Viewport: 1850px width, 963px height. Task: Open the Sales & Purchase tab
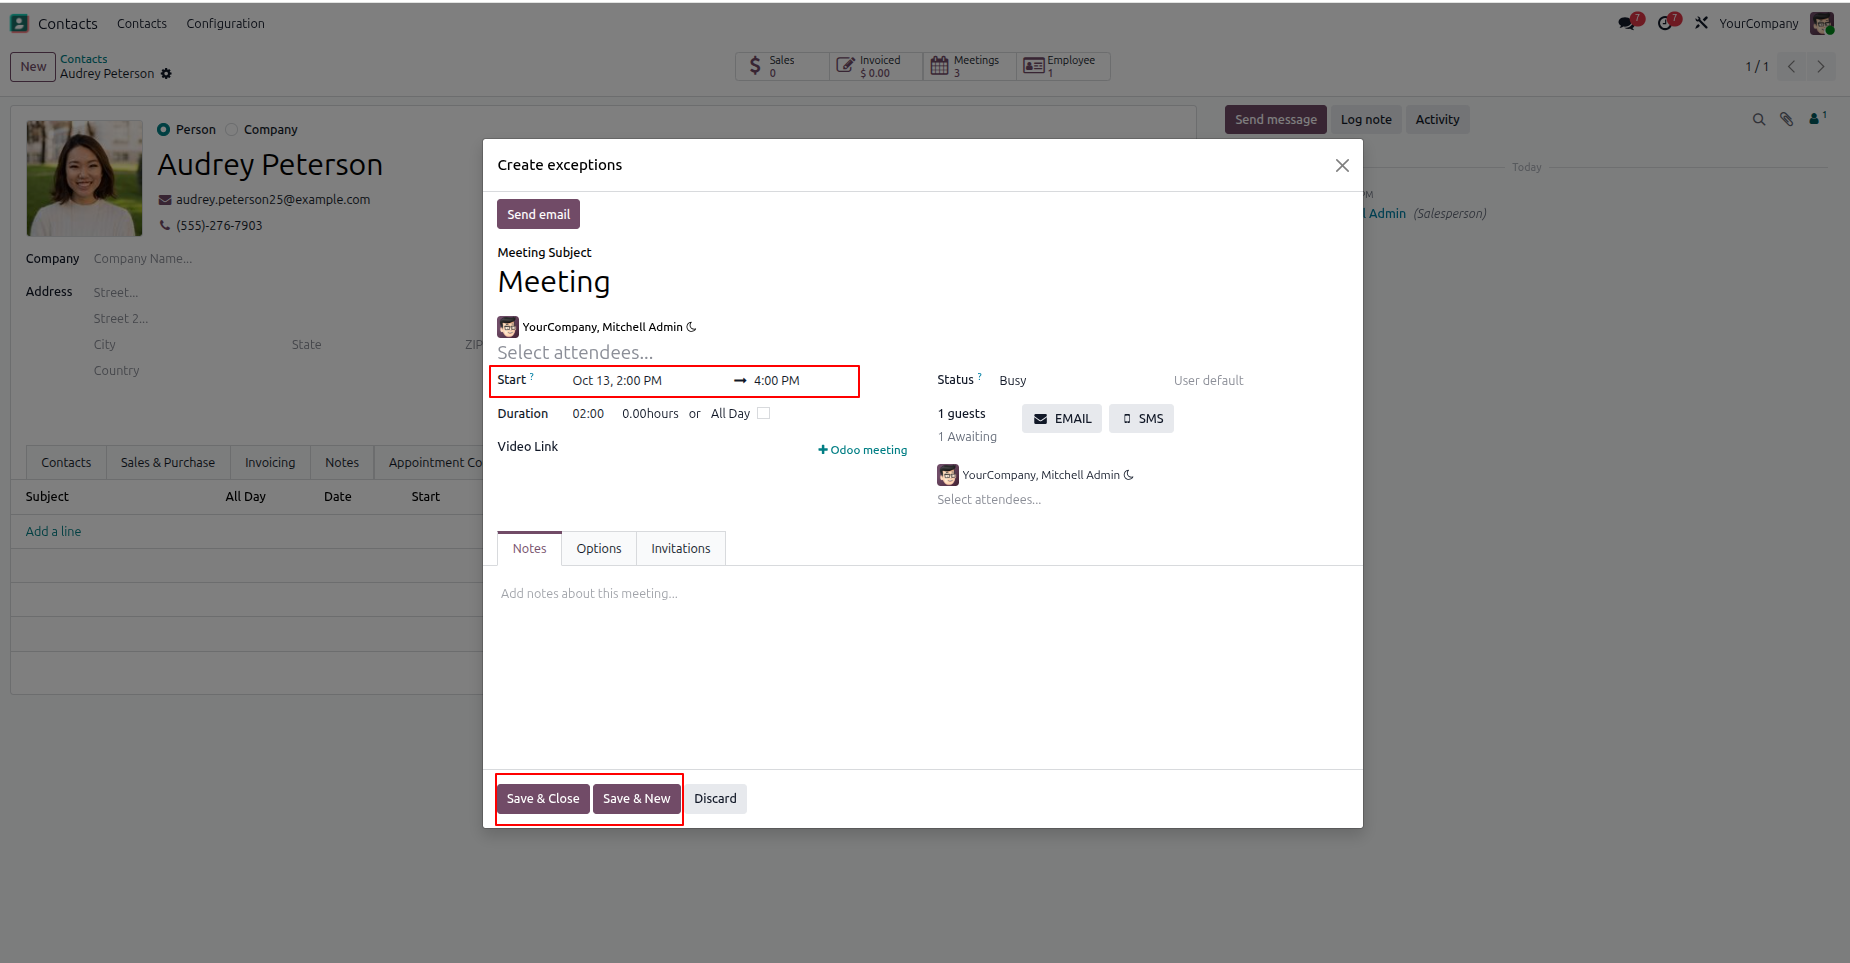[x=168, y=463]
